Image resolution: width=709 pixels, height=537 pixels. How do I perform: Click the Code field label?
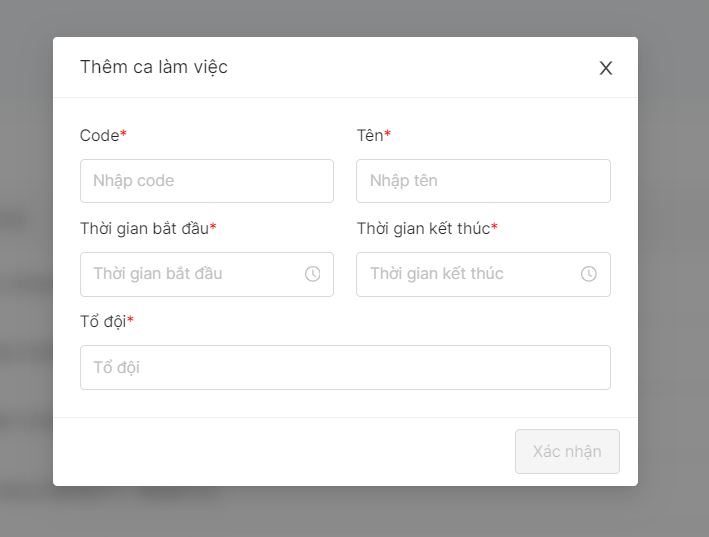pos(99,135)
